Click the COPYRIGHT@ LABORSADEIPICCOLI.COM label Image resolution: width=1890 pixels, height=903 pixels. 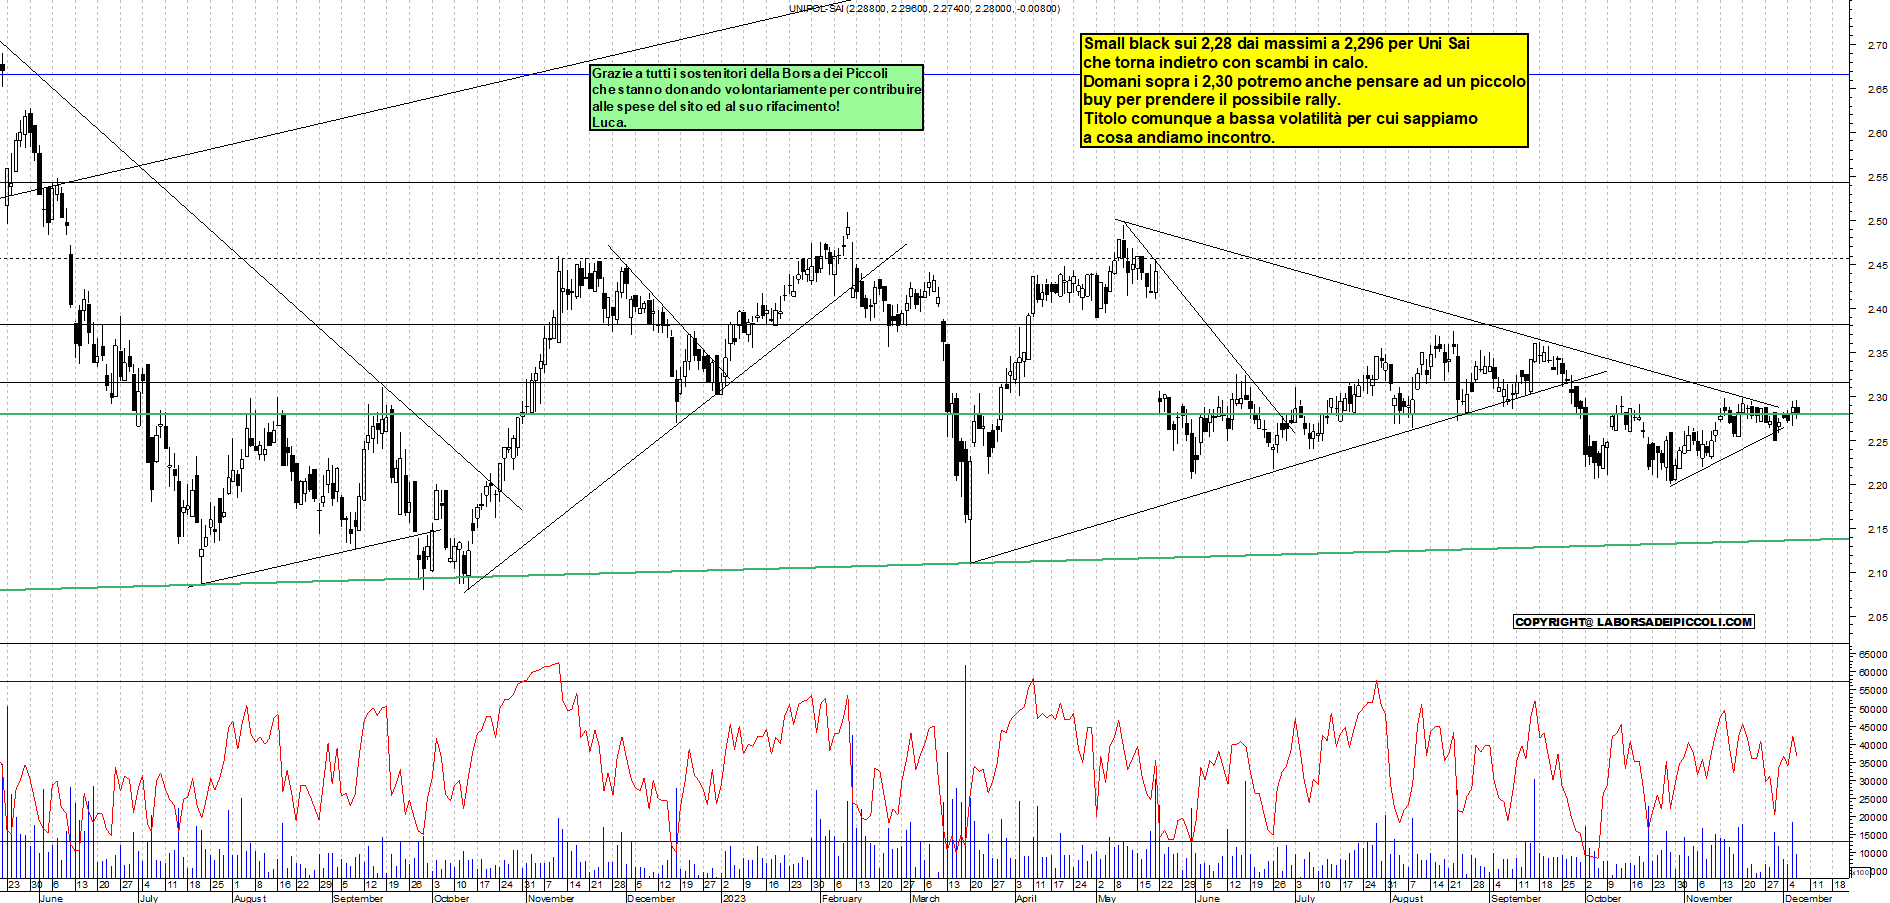click(1634, 622)
